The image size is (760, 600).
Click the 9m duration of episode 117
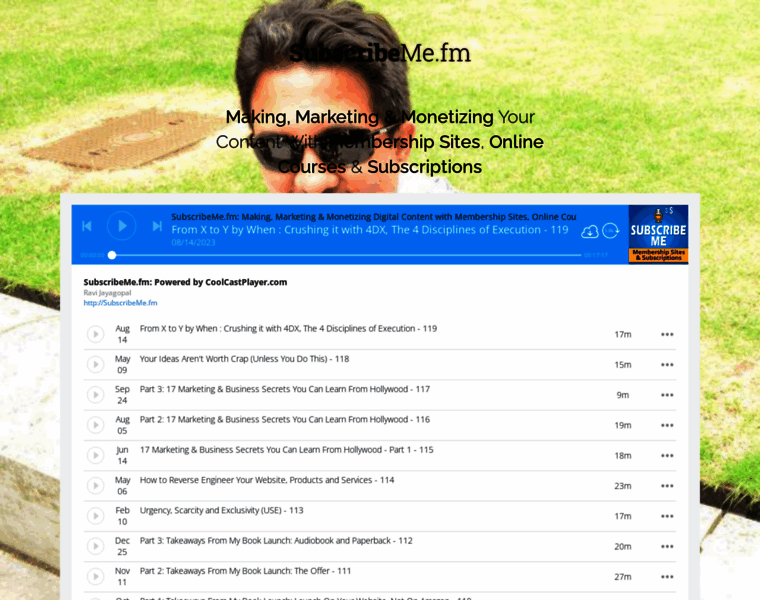pos(623,395)
